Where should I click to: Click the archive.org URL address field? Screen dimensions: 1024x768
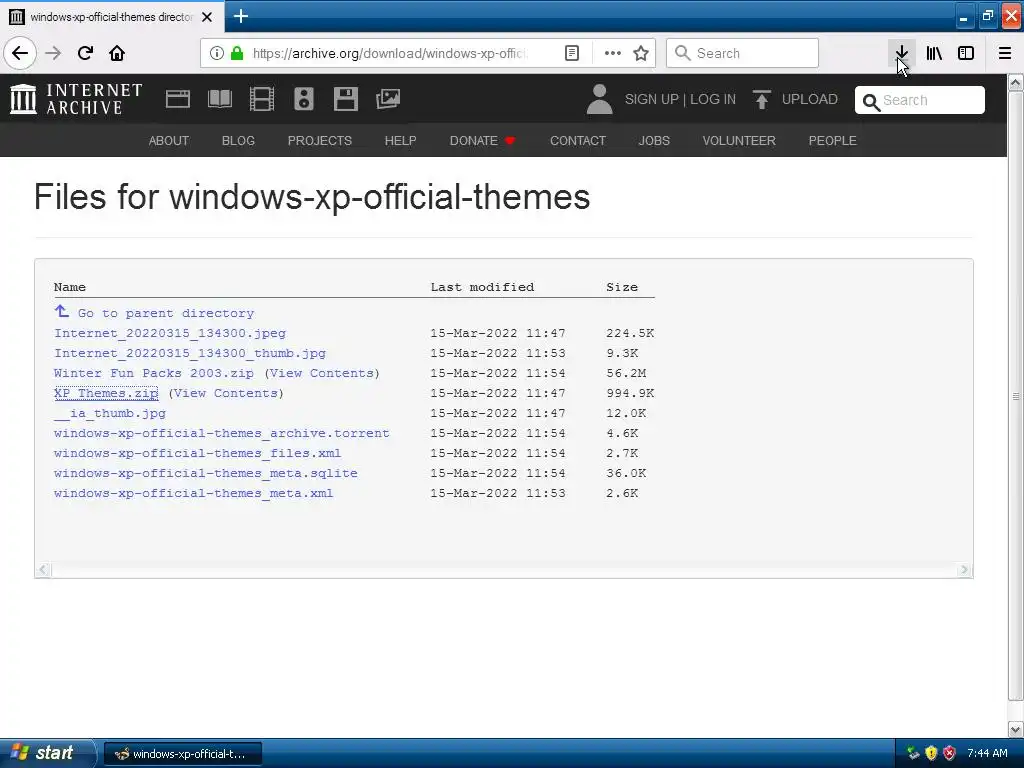(x=391, y=53)
